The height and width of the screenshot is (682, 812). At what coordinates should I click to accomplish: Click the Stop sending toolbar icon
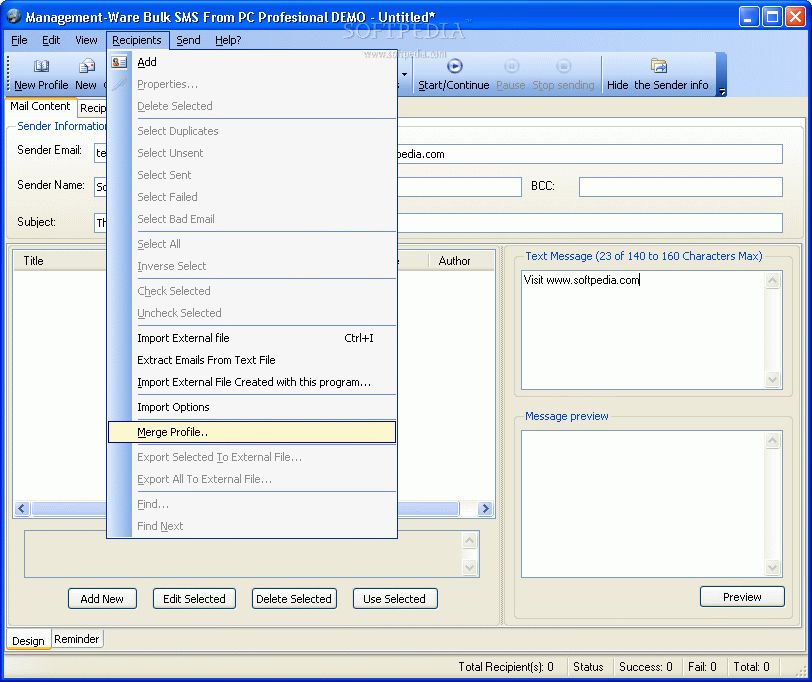[563, 66]
